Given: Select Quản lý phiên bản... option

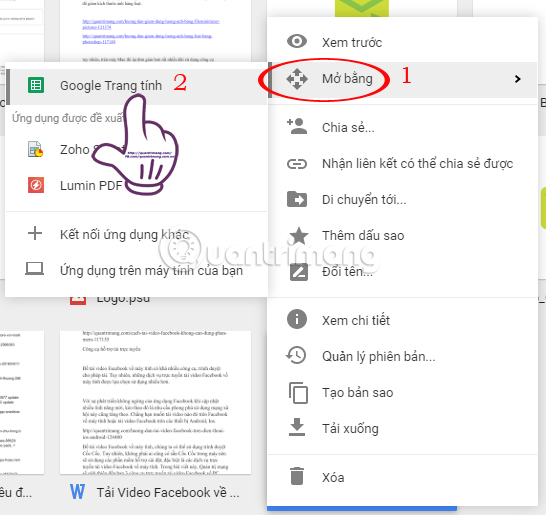Looking at the screenshot, I should (x=403, y=356).
